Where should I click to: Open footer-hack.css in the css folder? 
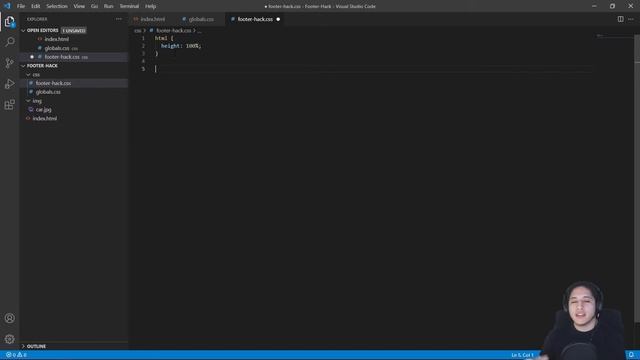point(53,83)
